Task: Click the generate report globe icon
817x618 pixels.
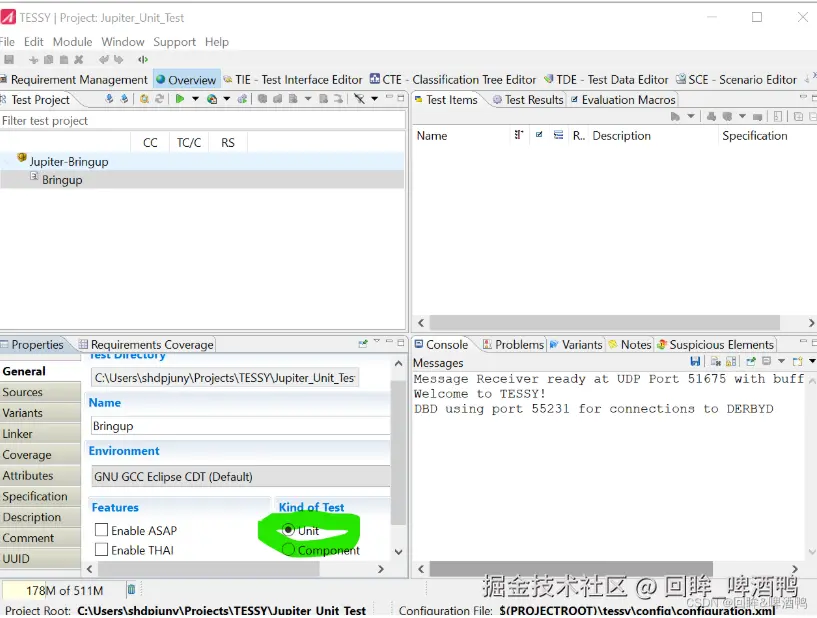Action: pos(212,98)
